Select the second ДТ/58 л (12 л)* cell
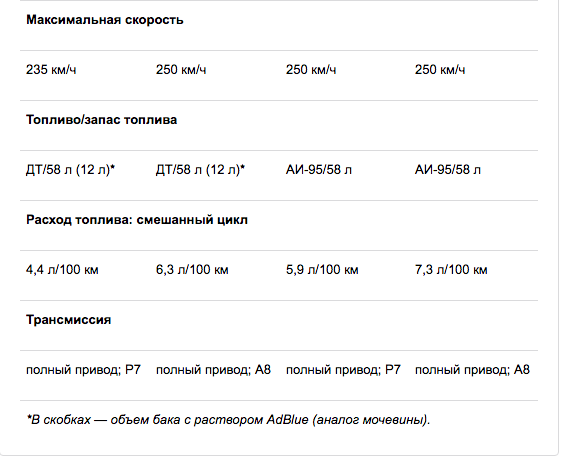Screen dimensions: 561x458 (200, 170)
